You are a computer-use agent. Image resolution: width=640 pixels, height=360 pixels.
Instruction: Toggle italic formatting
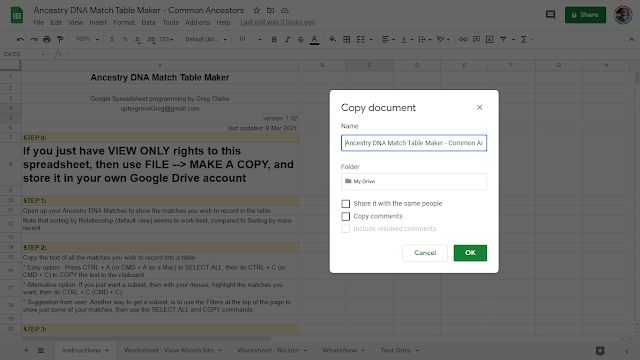click(x=287, y=40)
